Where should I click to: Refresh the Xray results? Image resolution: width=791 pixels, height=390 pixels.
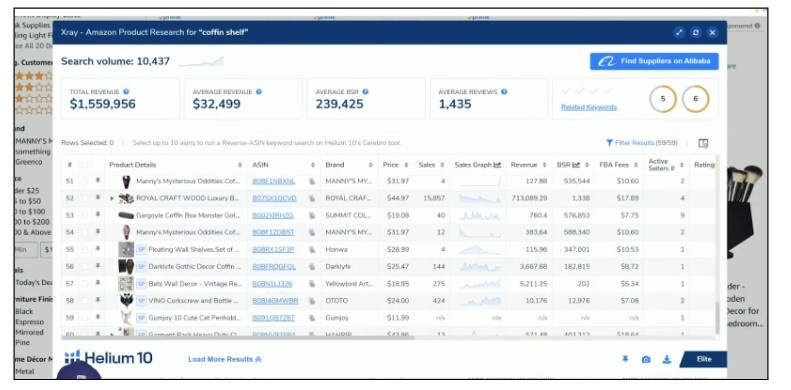coord(696,33)
